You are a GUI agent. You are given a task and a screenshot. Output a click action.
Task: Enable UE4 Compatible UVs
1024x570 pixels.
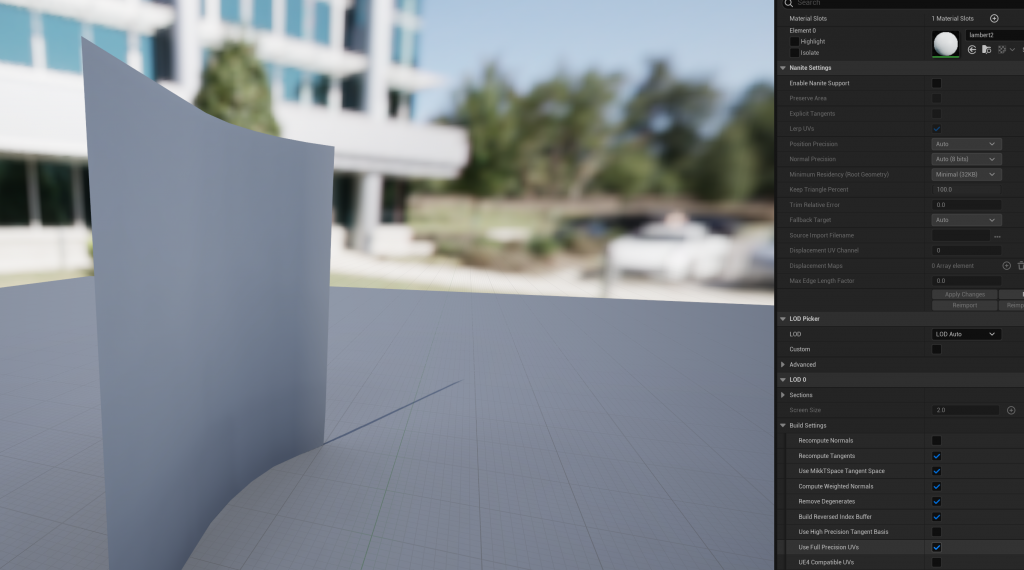(x=936, y=562)
